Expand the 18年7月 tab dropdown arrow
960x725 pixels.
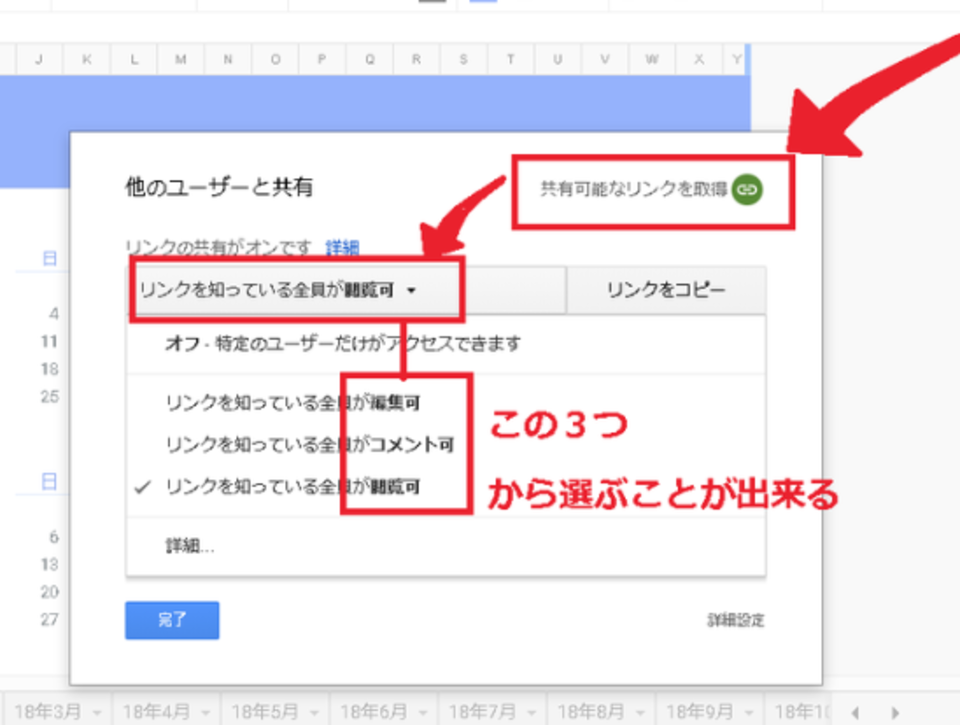pos(531,713)
